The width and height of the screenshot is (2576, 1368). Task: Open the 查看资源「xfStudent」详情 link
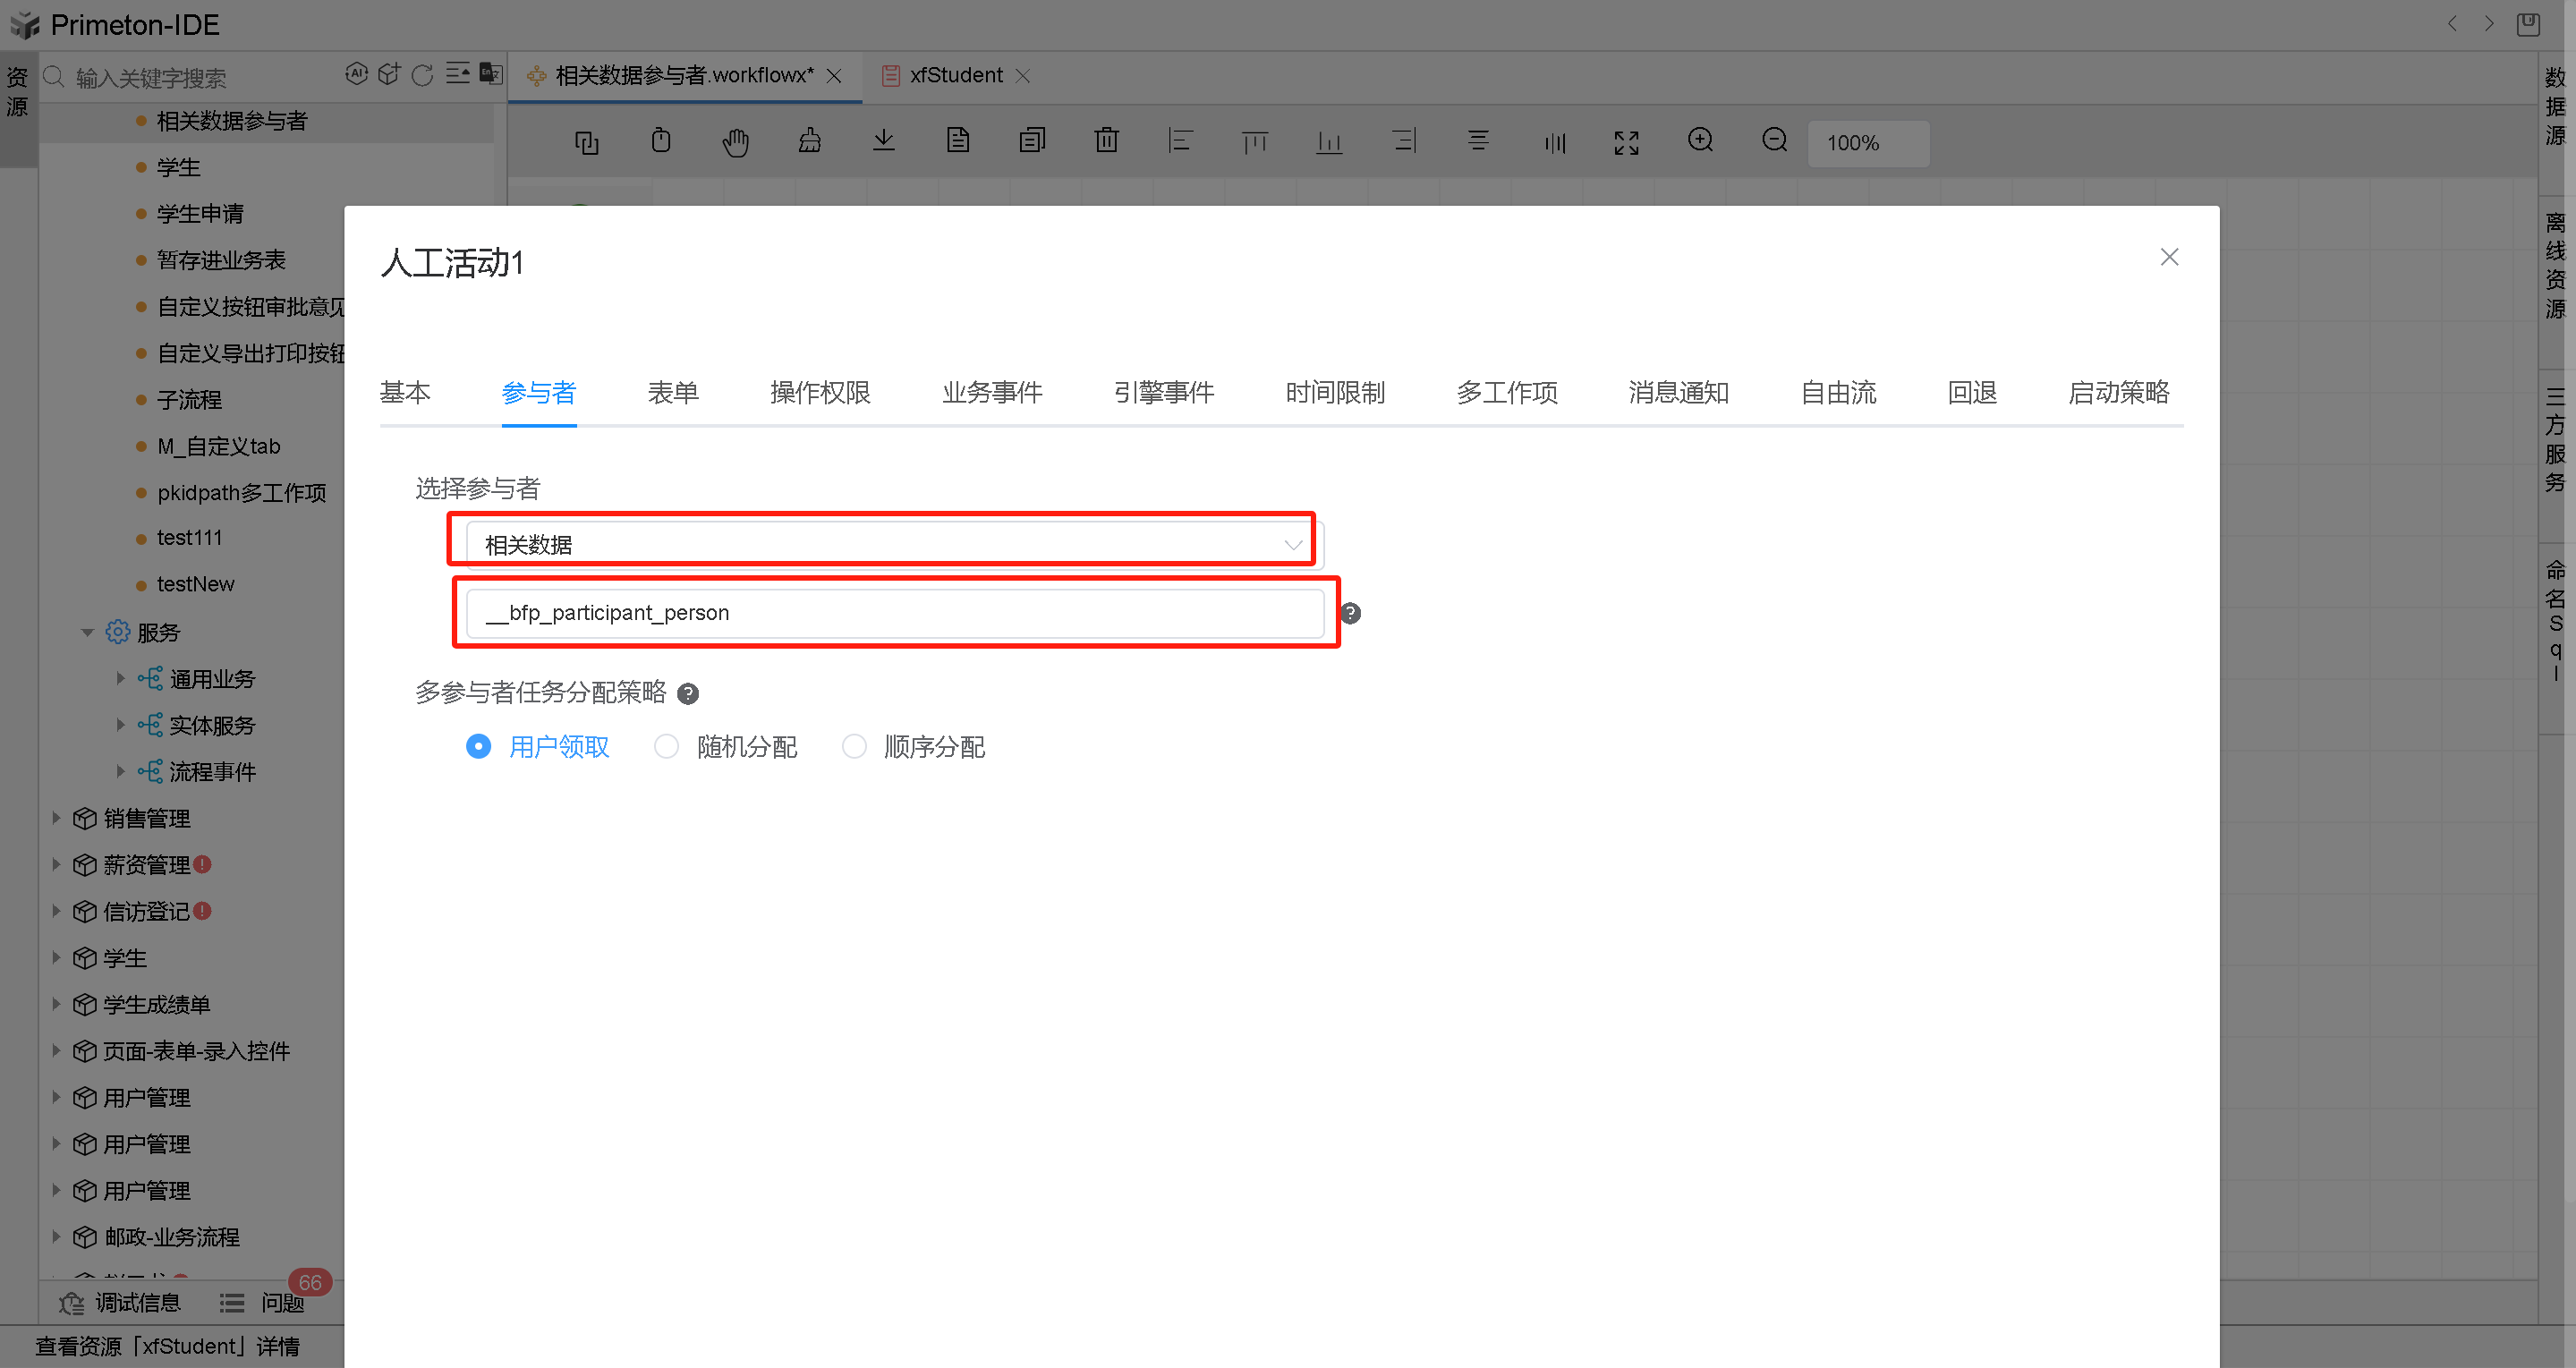[168, 1346]
